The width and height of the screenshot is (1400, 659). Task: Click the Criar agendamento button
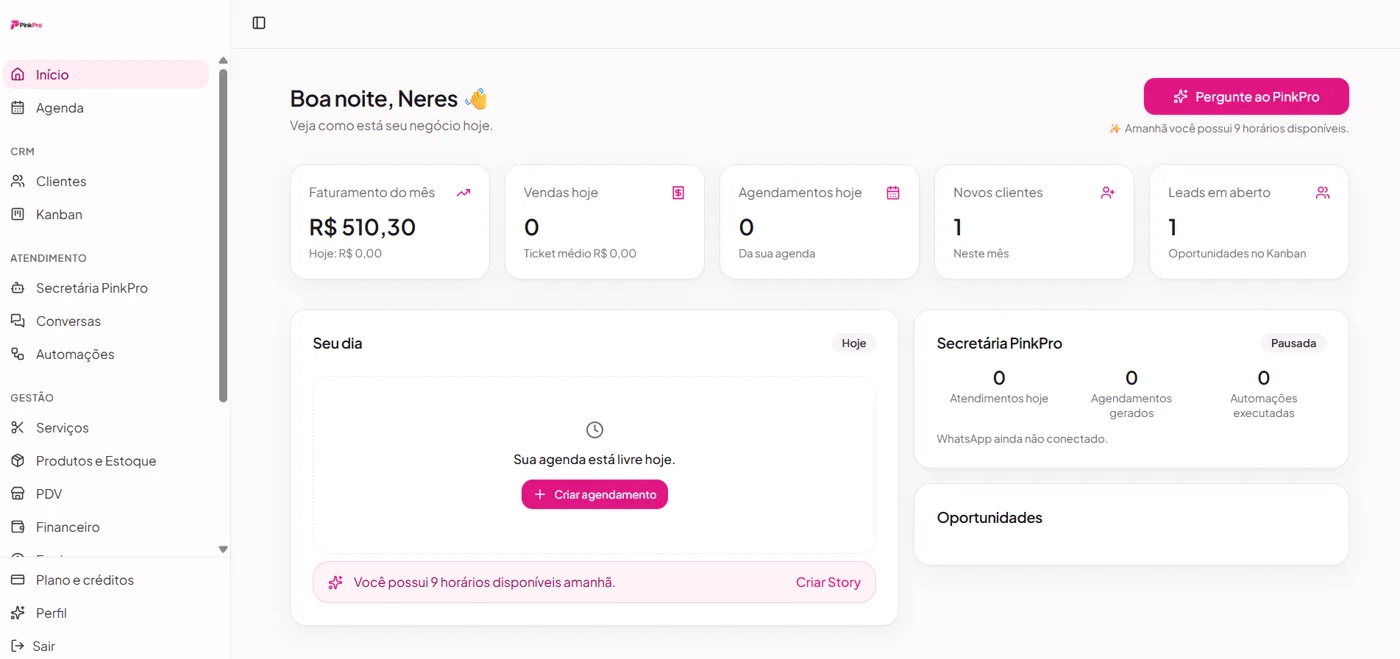594,494
